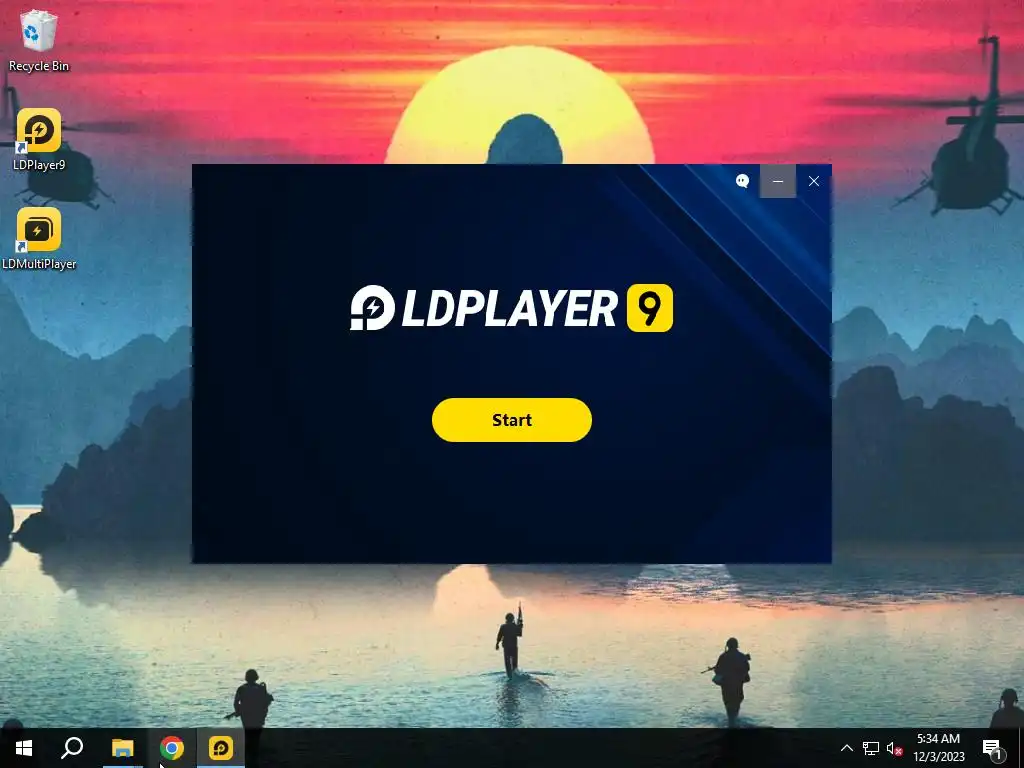Image resolution: width=1024 pixels, height=768 pixels.
Task: Click the yellow Start button
Action: coord(511,420)
